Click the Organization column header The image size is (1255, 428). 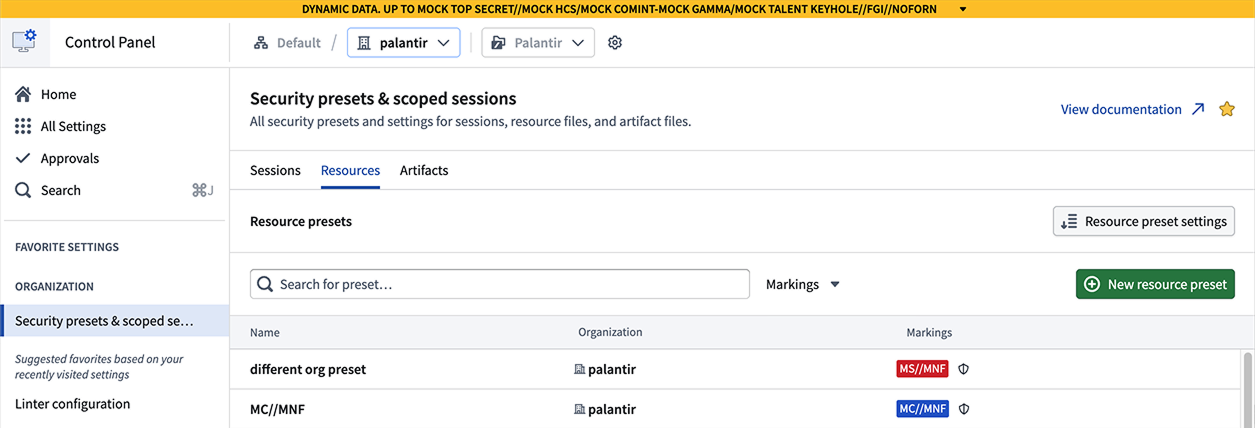pos(610,332)
